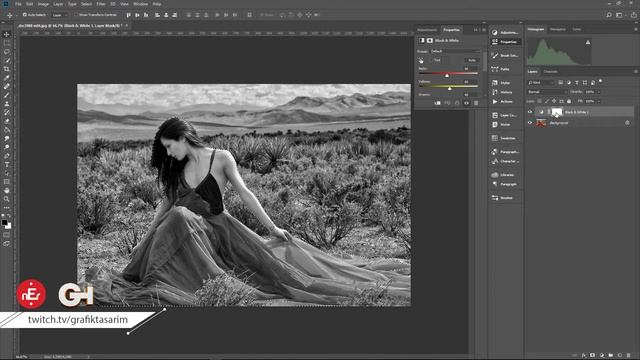Toggle adjustment visibility eye in Properties panel

point(467,103)
